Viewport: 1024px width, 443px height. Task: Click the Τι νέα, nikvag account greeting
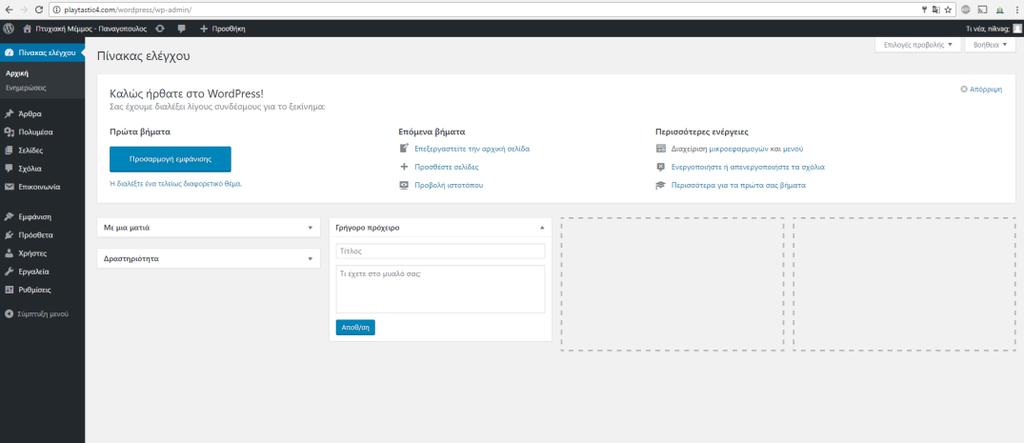[987, 29]
